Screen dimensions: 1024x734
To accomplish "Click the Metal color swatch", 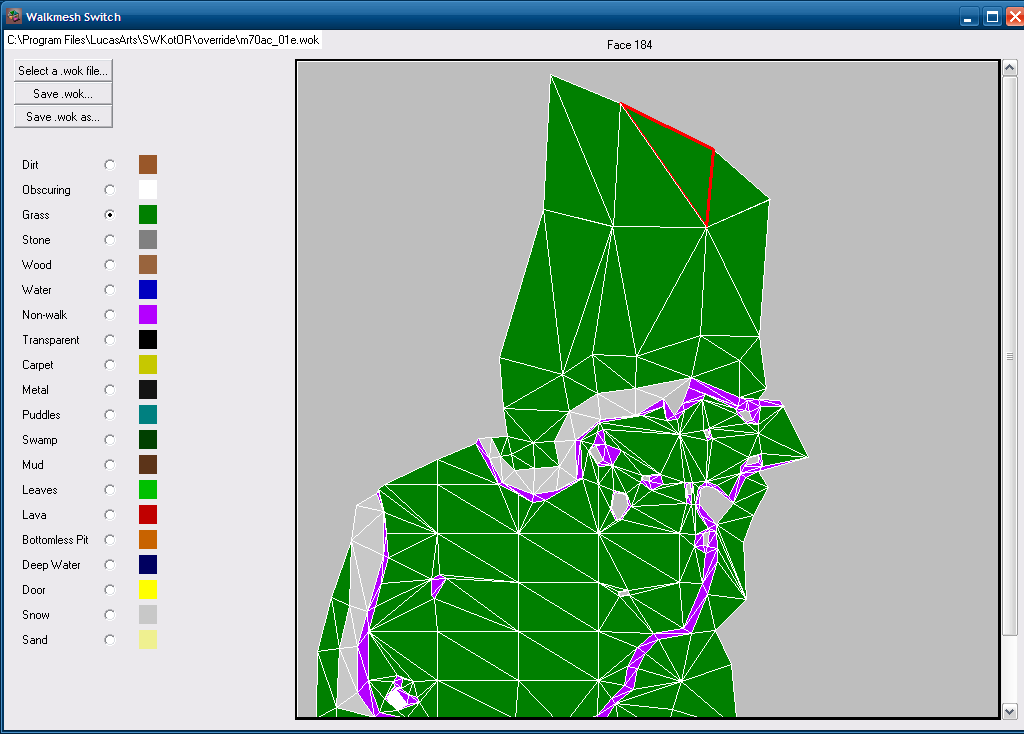I will pyautogui.click(x=148, y=390).
